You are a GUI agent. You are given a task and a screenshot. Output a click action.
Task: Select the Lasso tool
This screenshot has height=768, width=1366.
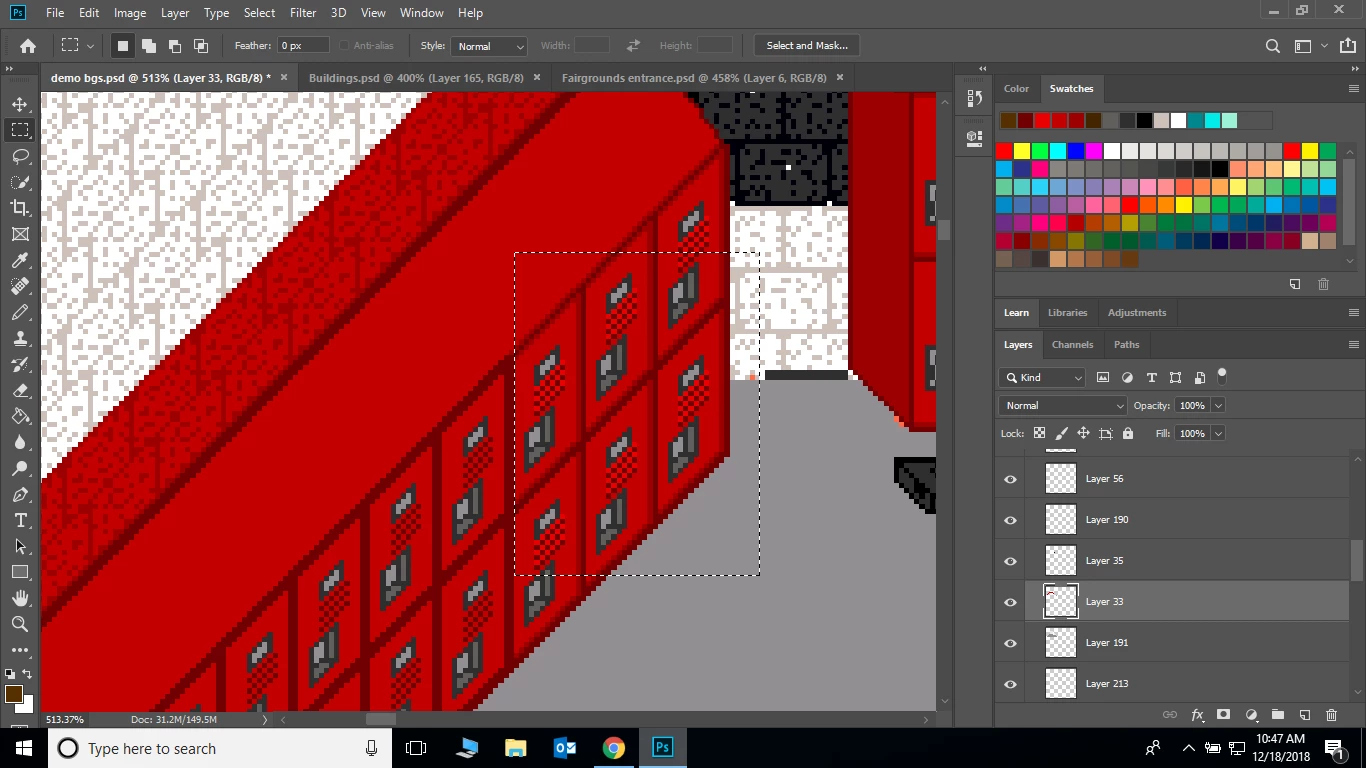[20, 156]
